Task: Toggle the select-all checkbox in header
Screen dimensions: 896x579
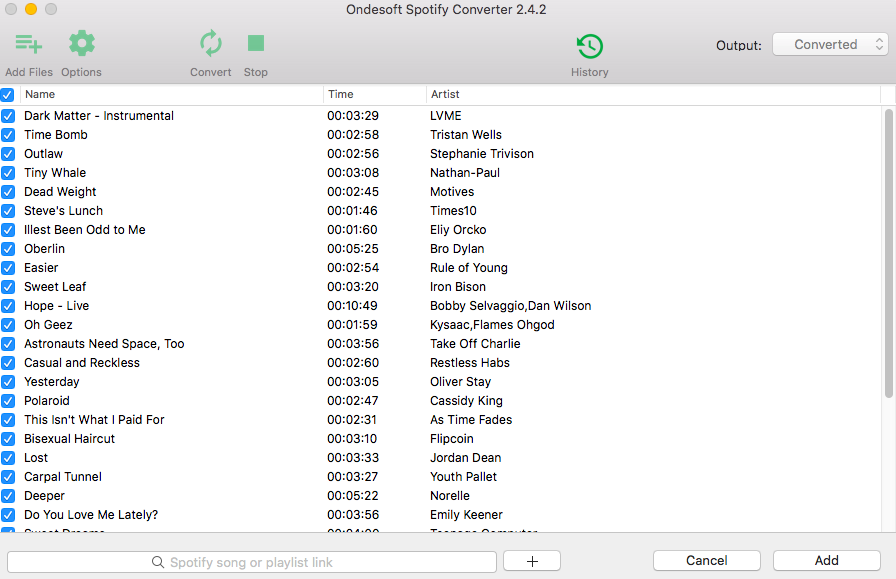Action: (x=7, y=95)
